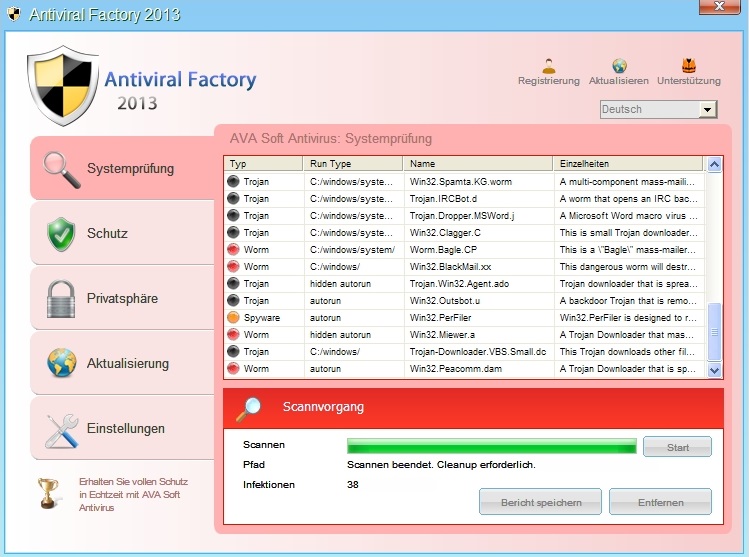
Task: Click the green scan progress bar
Action: coord(490,447)
